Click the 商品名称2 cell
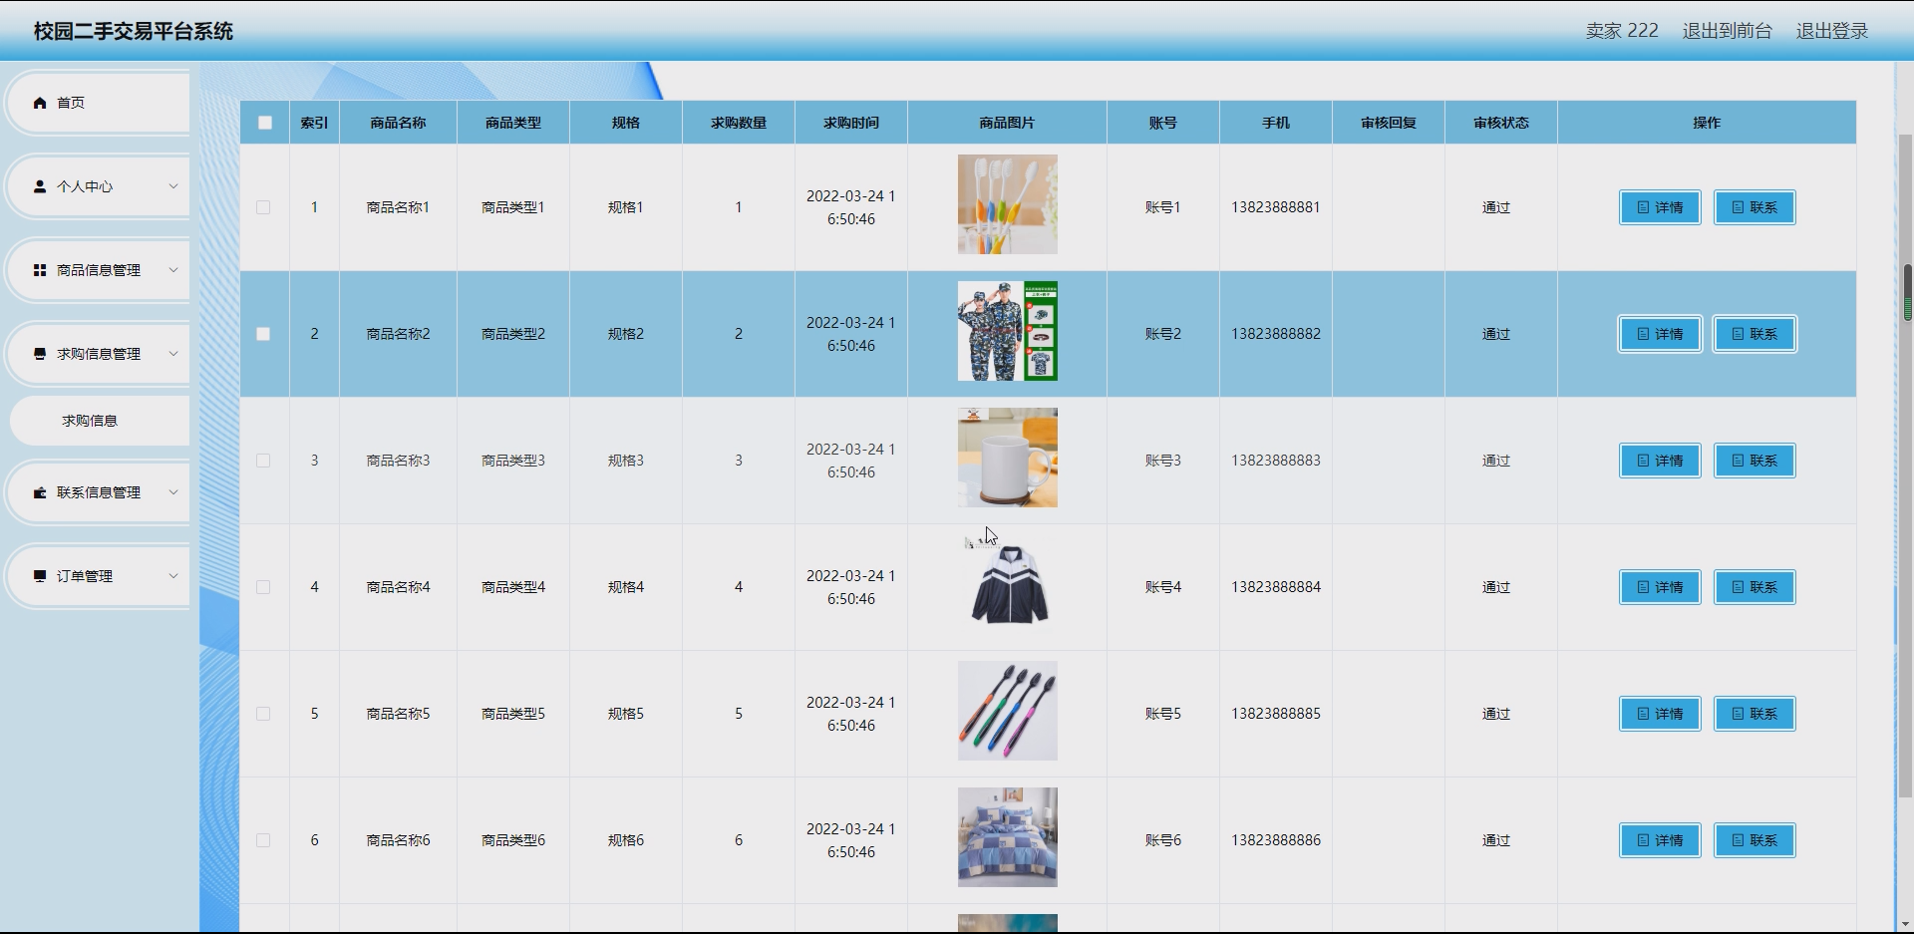Viewport: 1914px width, 934px height. click(398, 334)
